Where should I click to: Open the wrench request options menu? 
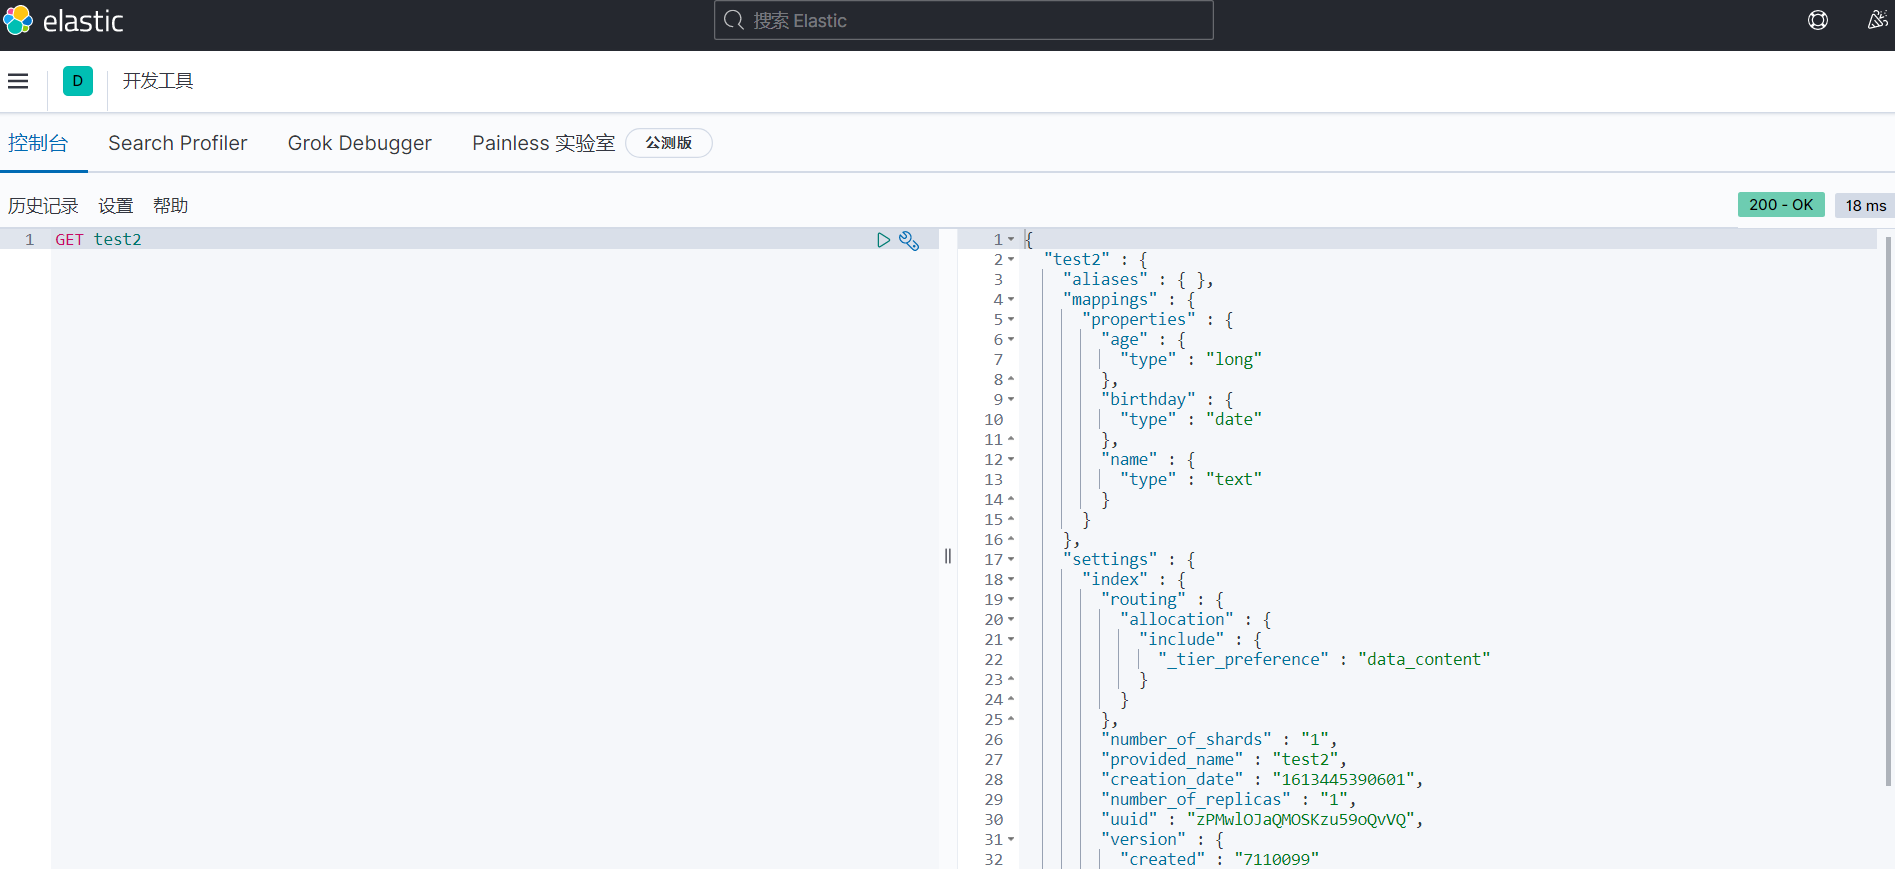[x=909, y=240]
